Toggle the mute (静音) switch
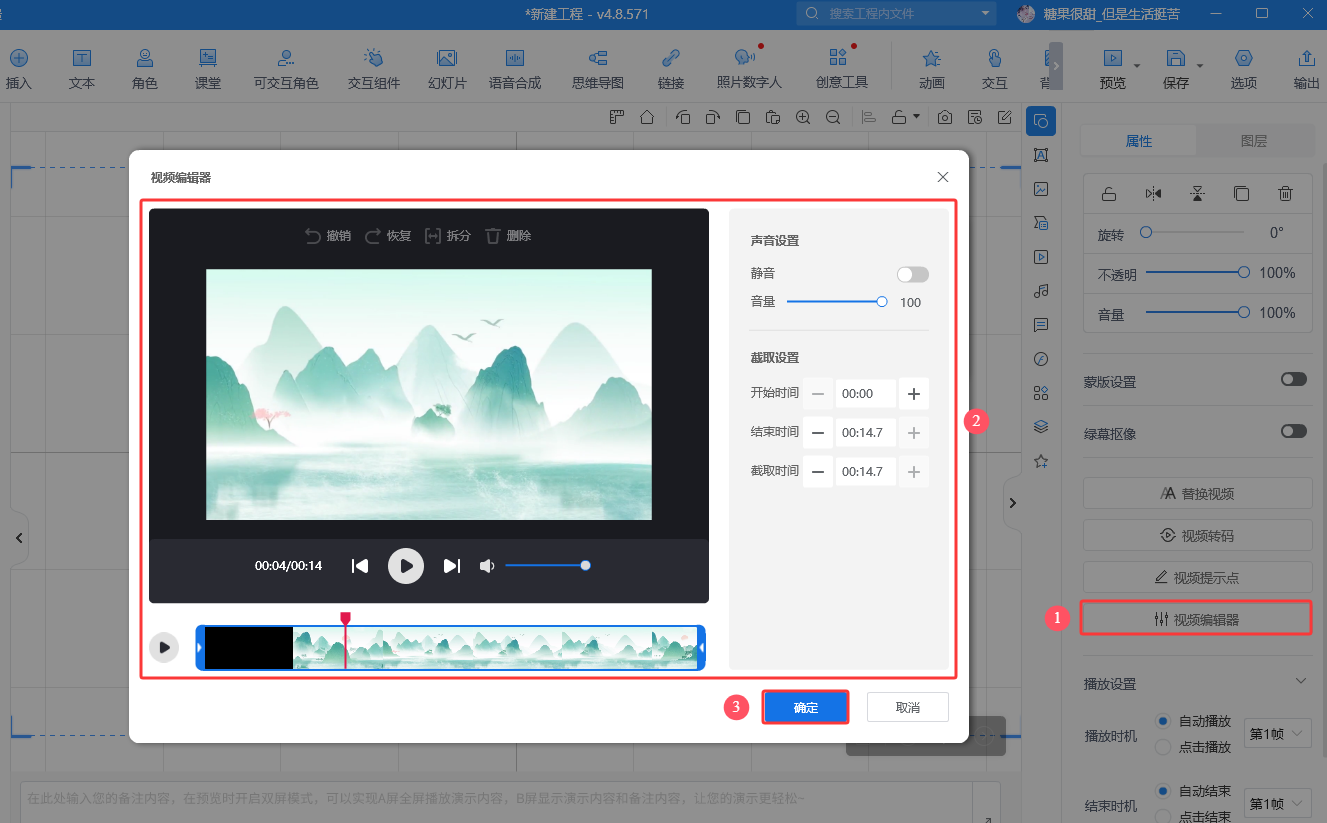This screenshot has height=823, width=1327. [912, 275]
